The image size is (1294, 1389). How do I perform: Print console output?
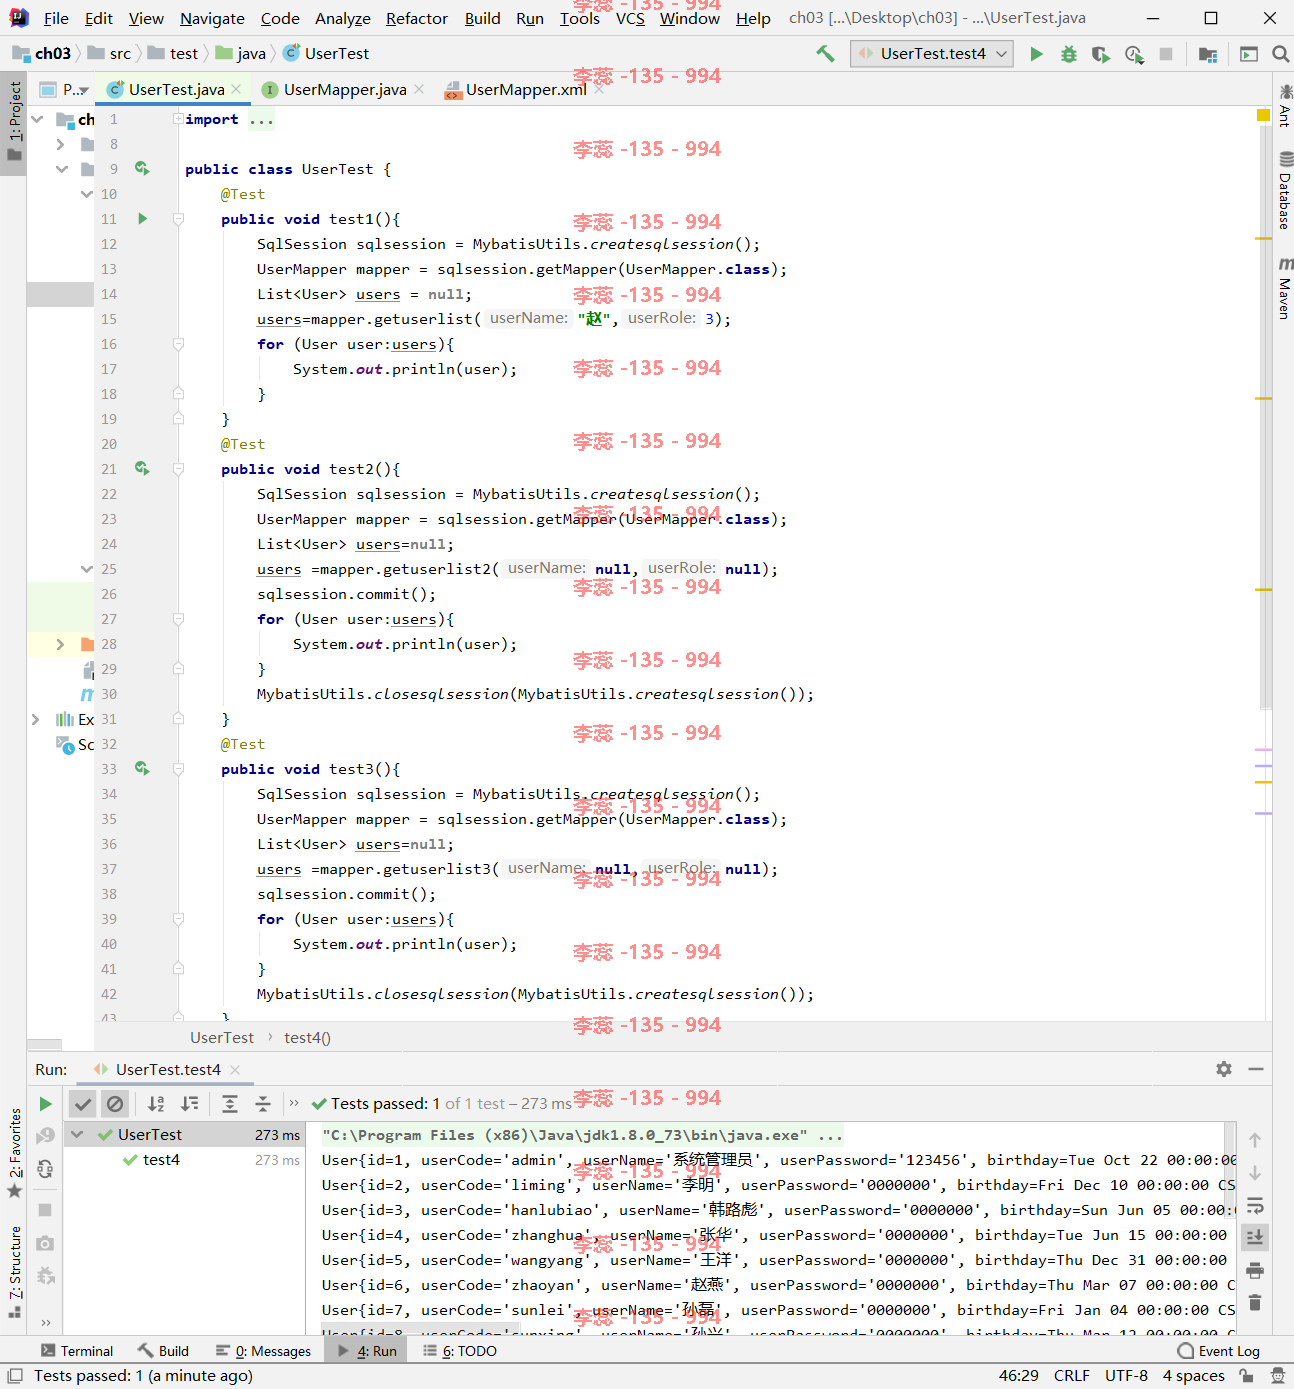1255,1270
